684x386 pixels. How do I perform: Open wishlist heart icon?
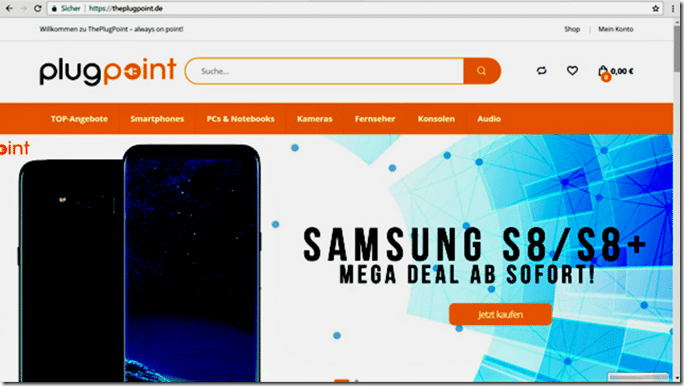click(572, 70)
